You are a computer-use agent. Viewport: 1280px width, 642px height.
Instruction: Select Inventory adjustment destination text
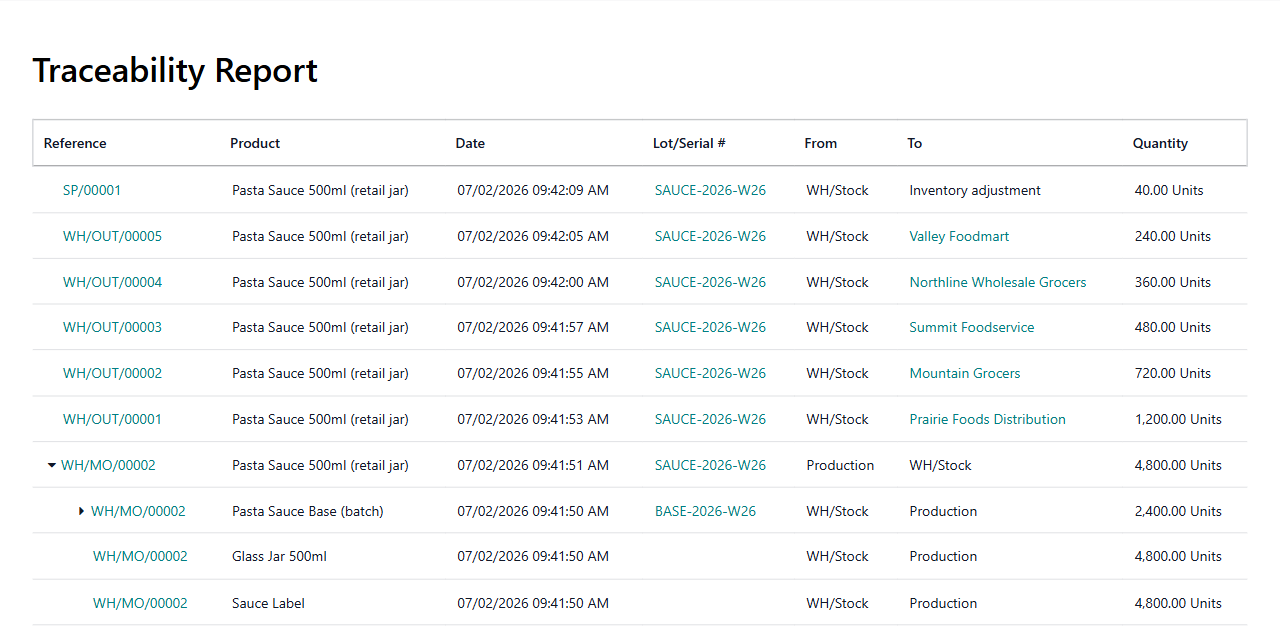975,190
